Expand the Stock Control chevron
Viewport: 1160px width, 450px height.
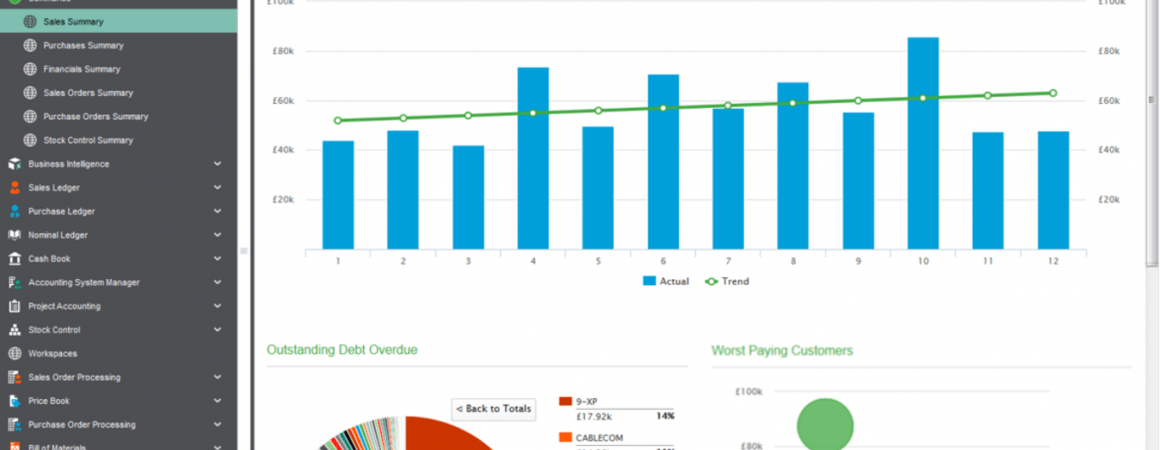coord(218,329)
